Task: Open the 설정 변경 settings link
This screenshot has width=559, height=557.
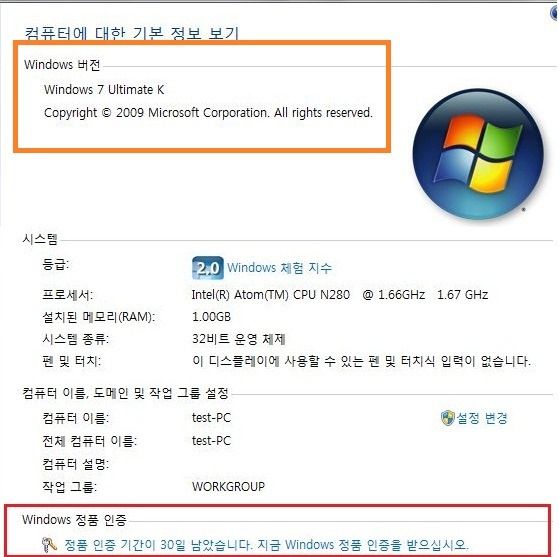Action: tap(482, 418)
